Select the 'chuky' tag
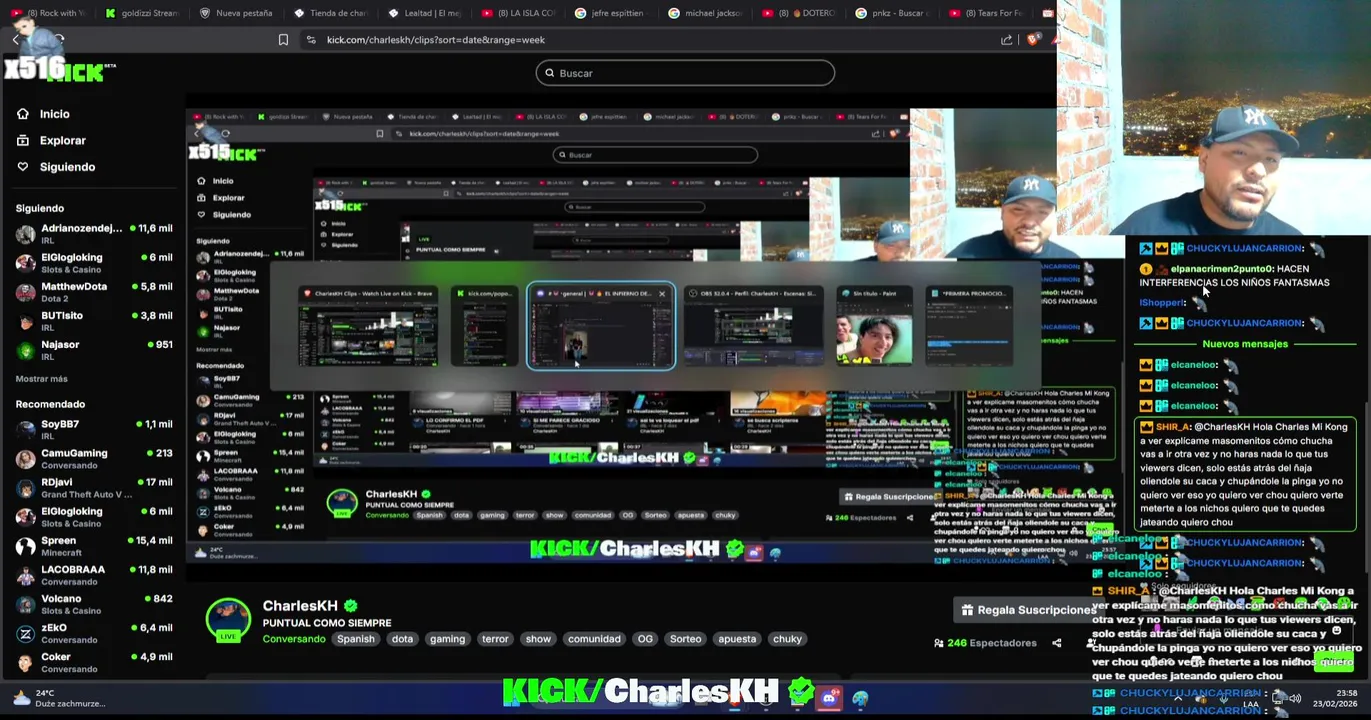Viewport: 1371px width, 720px height. [787, 639]
